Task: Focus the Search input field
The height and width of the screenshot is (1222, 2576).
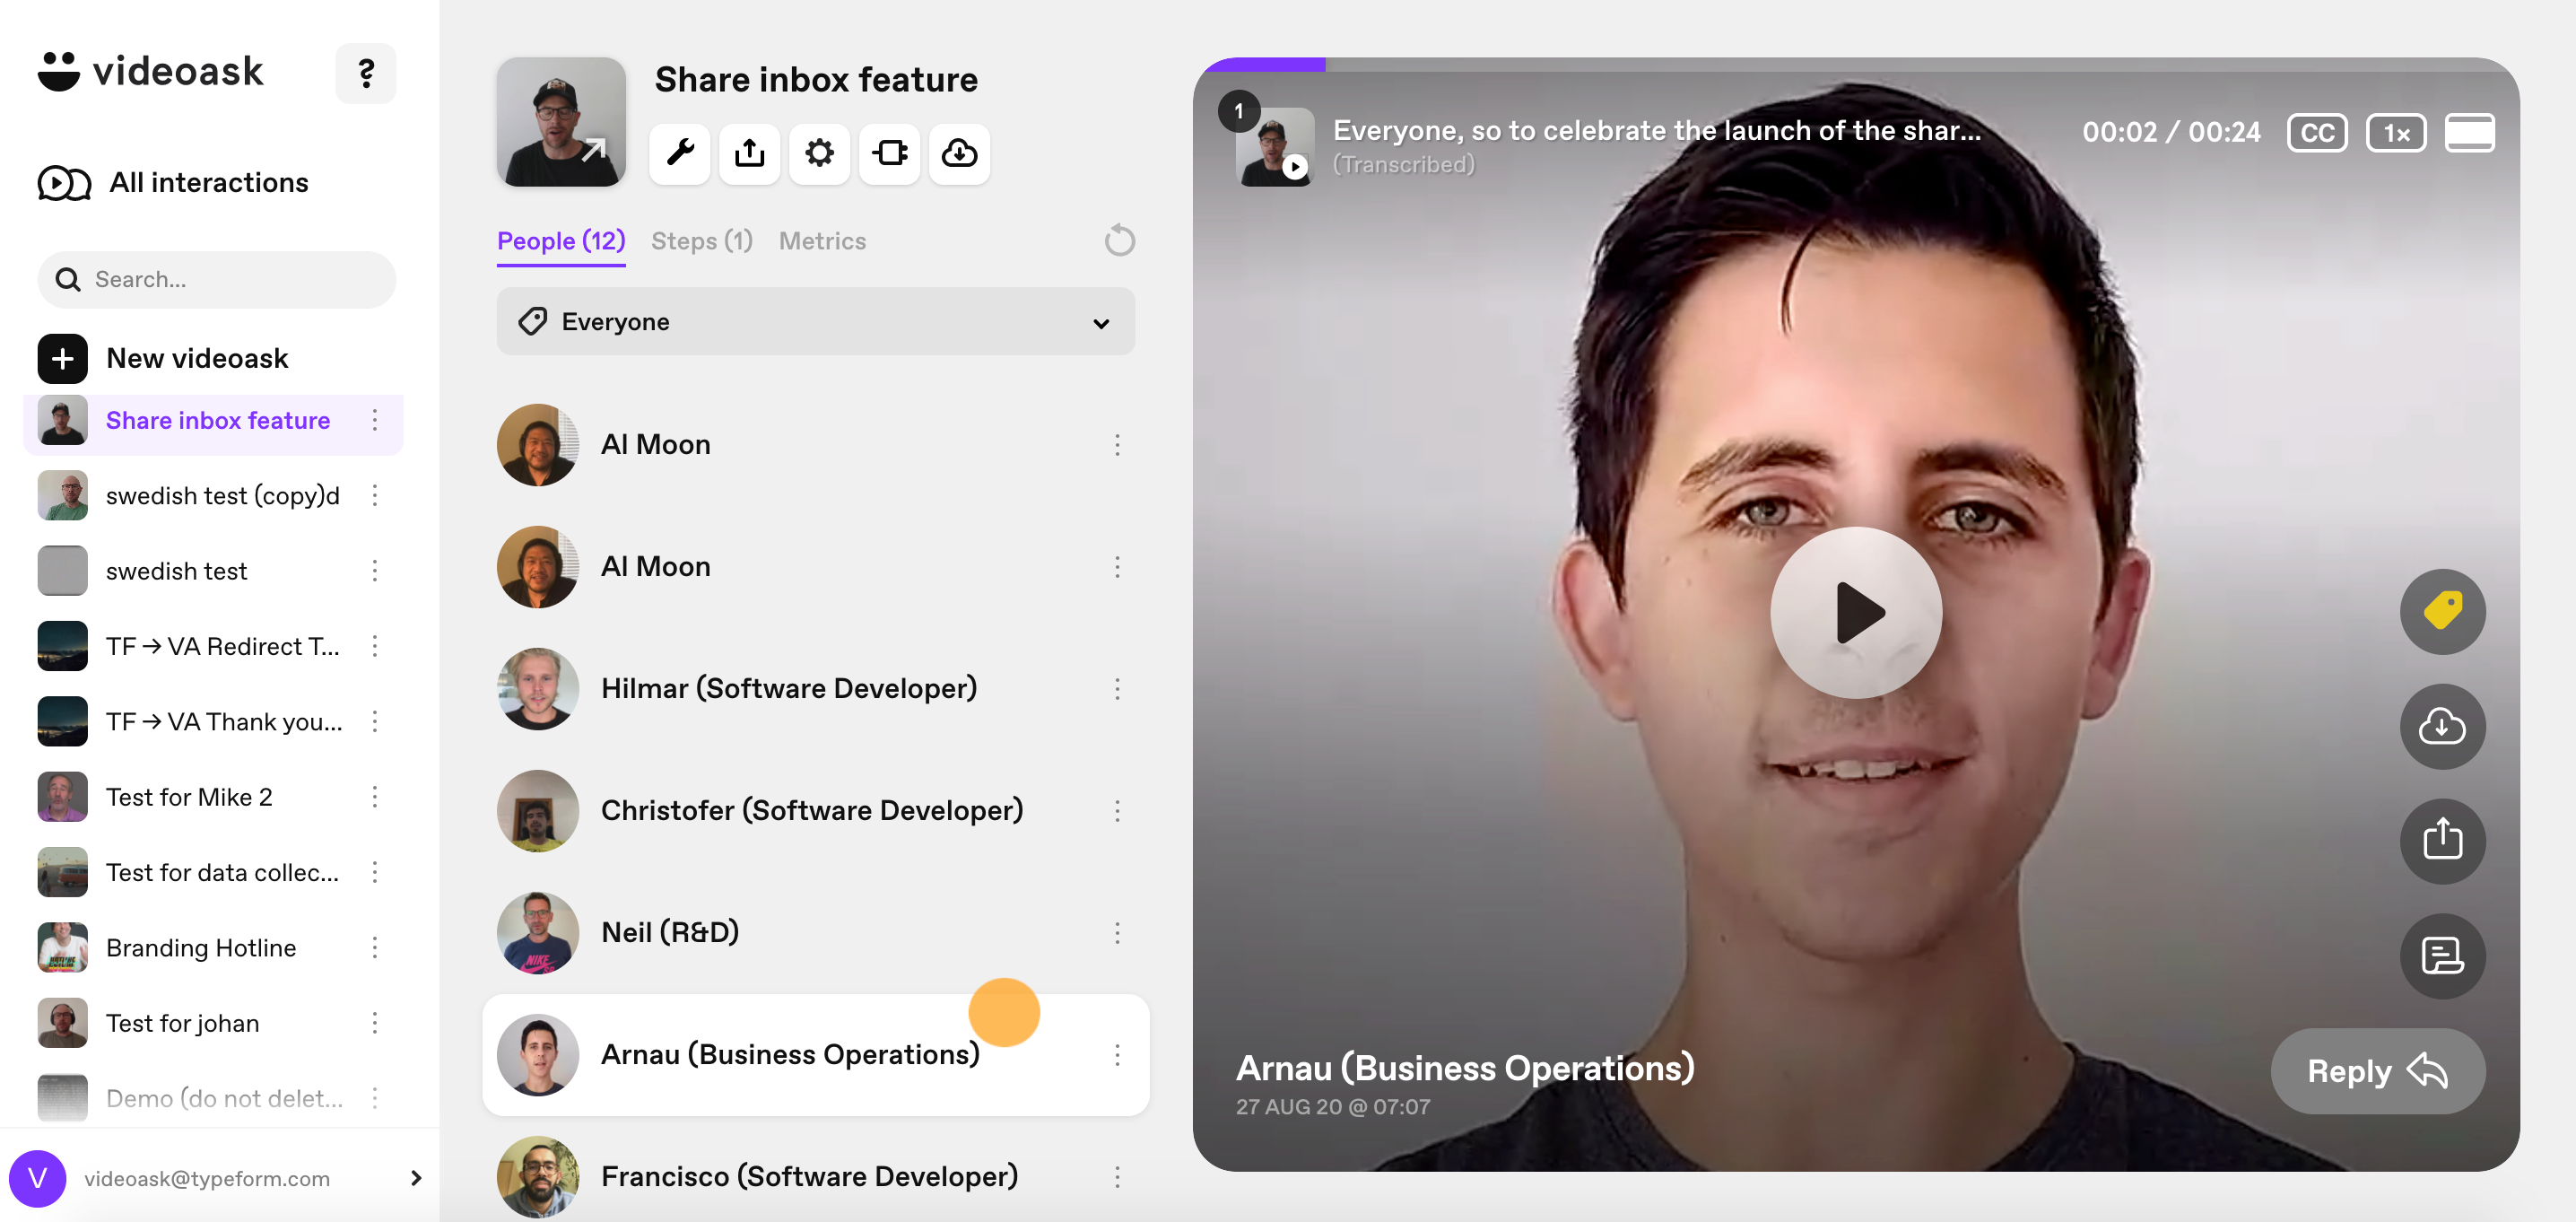Action: click(x=216, y=279)
